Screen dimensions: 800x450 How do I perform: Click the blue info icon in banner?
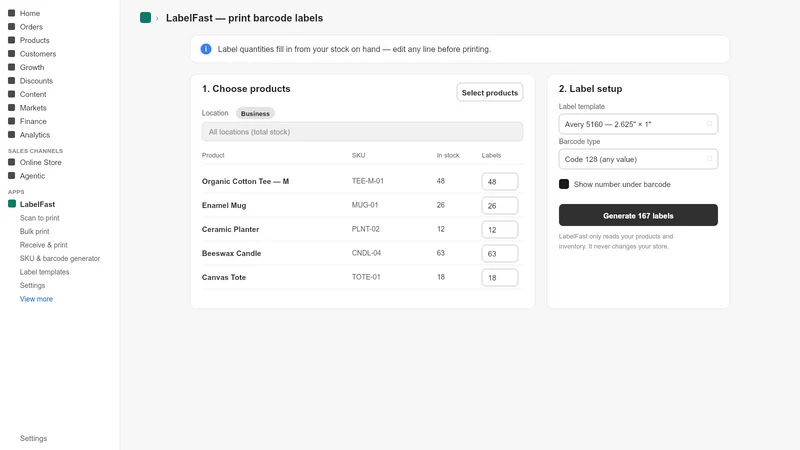tap(206, 49)
